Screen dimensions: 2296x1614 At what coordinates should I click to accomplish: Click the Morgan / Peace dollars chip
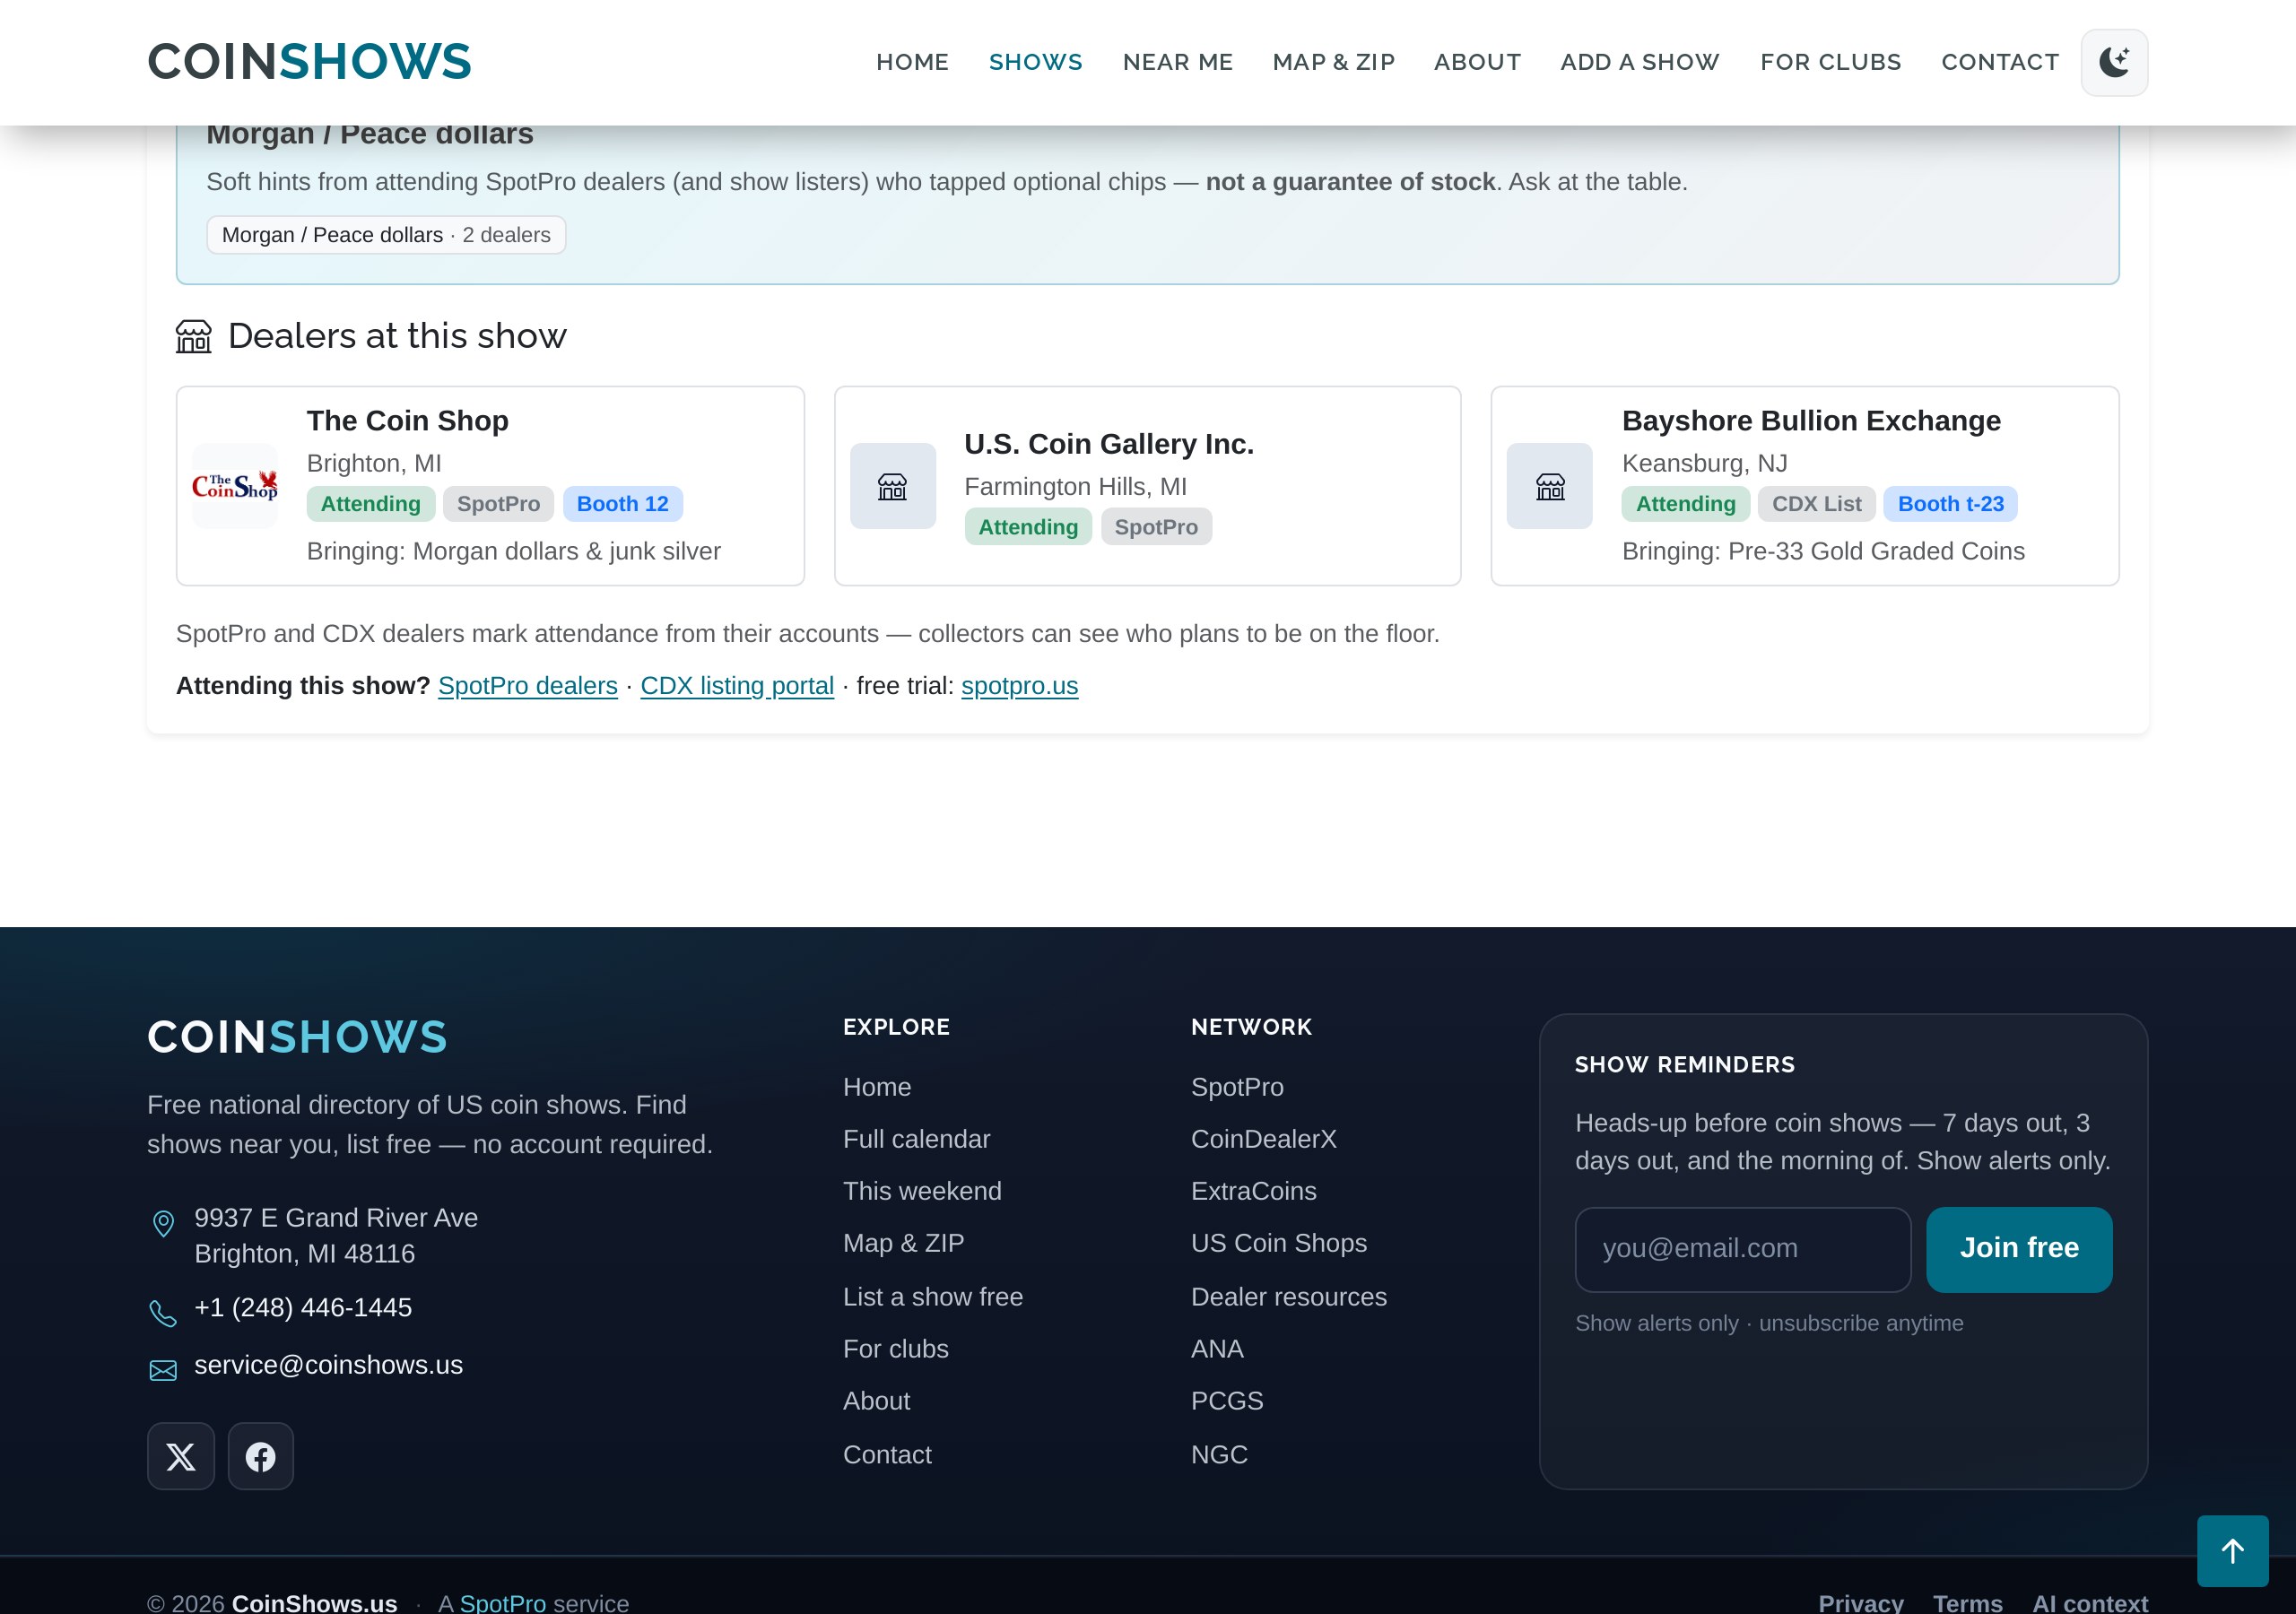pyautogui.click(x=386, y=235)
